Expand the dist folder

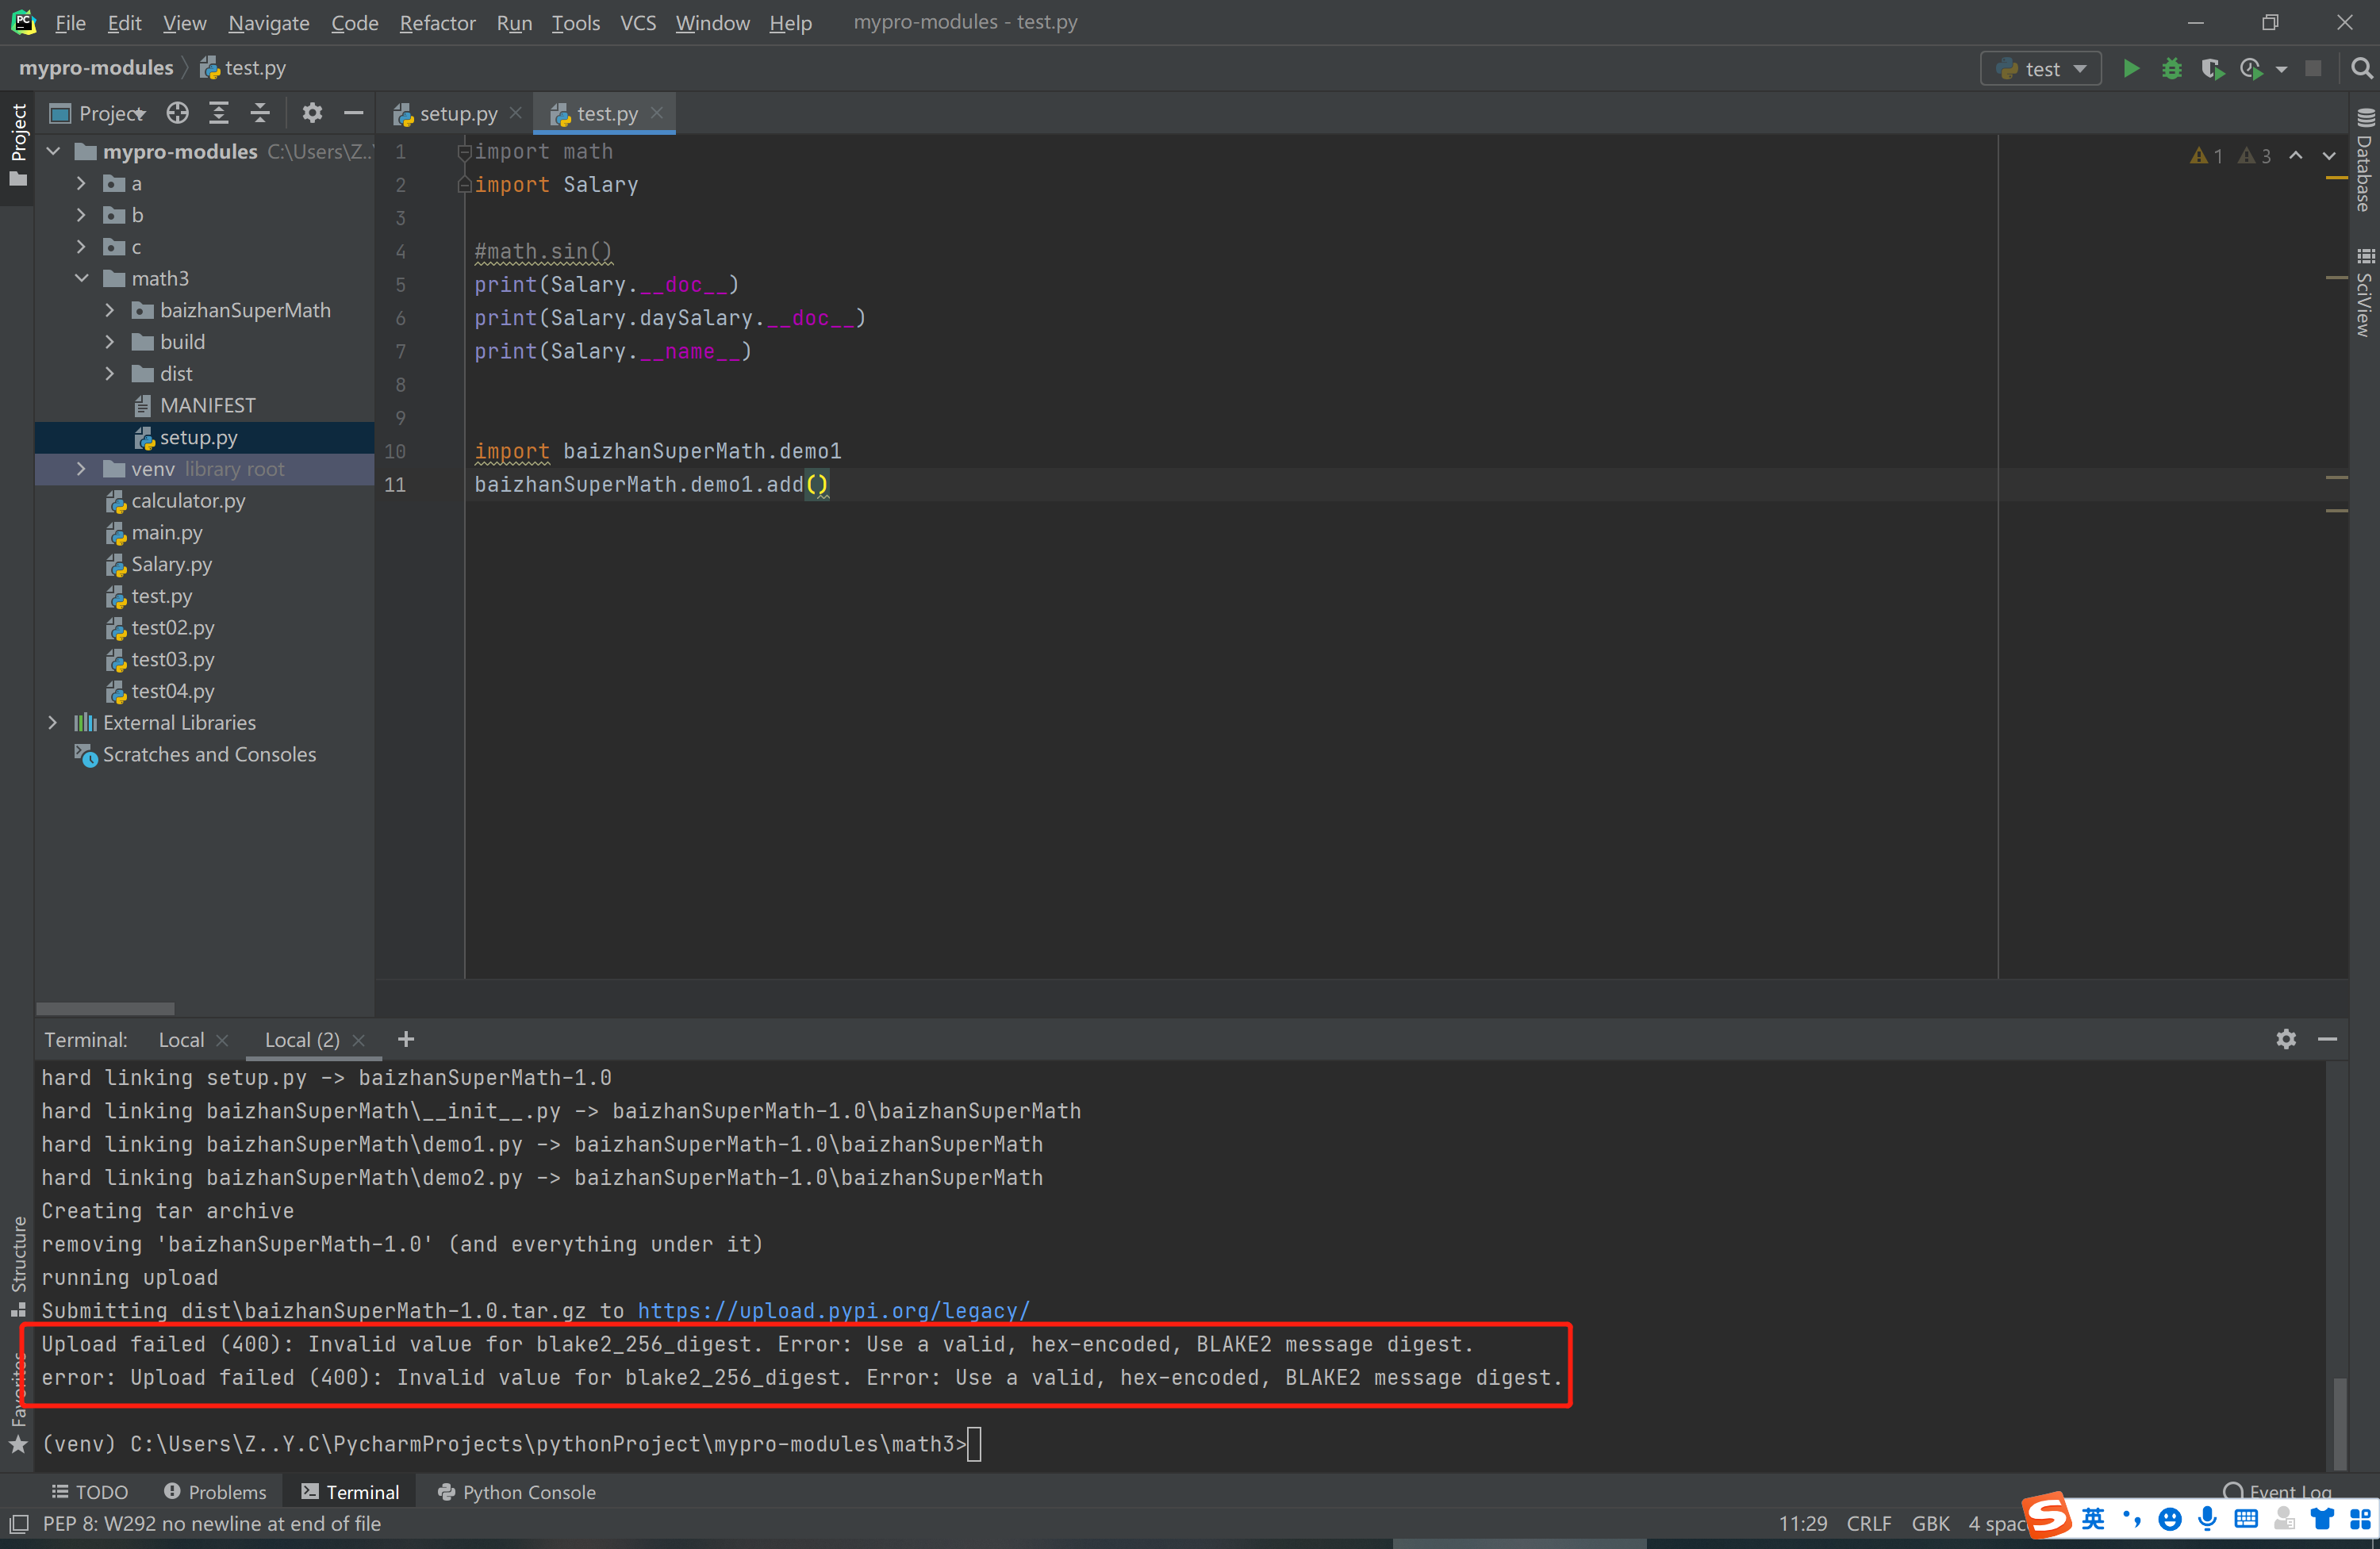pos(110,373)
